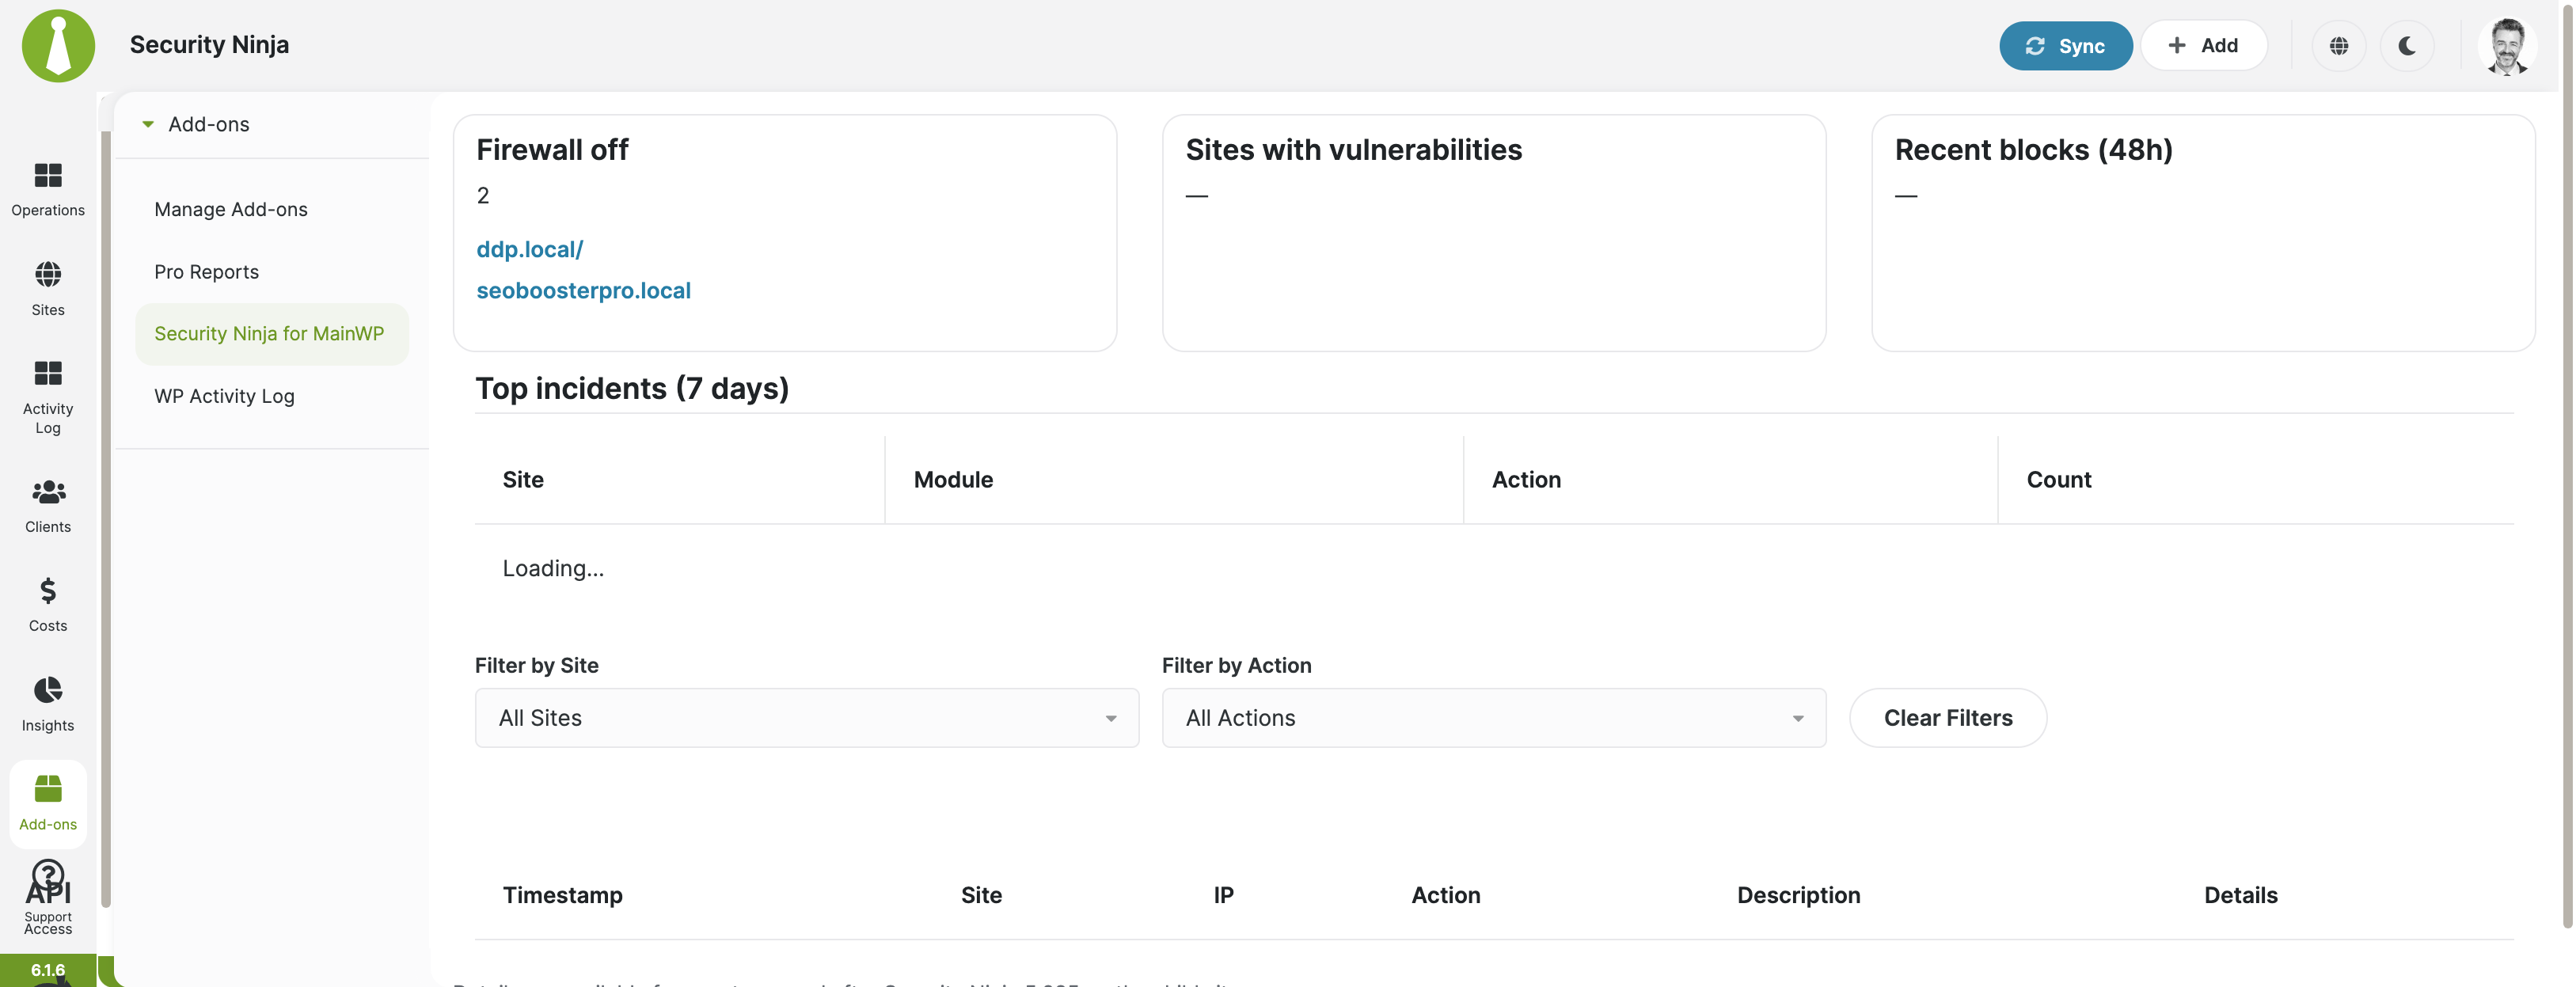Click the Top incidents (7 days) heading

pyautogui.click(x=632, y=388)
